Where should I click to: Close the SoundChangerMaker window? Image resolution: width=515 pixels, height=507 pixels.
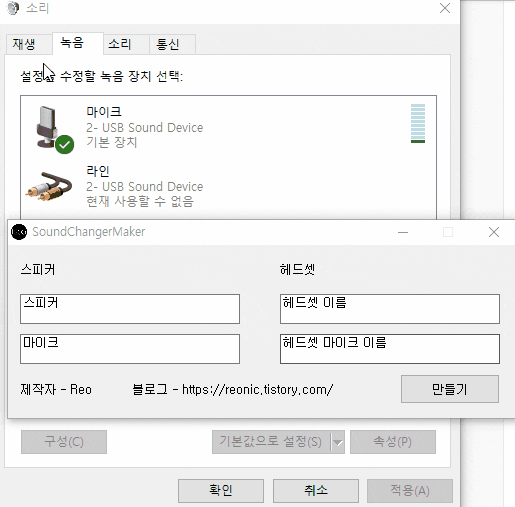tap(494, 232)
